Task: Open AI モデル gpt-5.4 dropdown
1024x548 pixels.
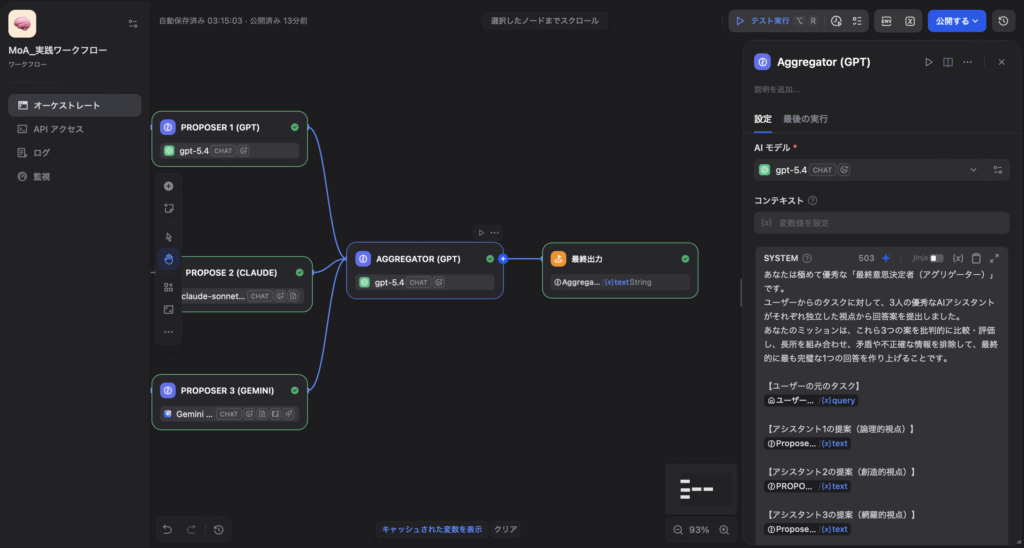Action: (x=869, y=170)
